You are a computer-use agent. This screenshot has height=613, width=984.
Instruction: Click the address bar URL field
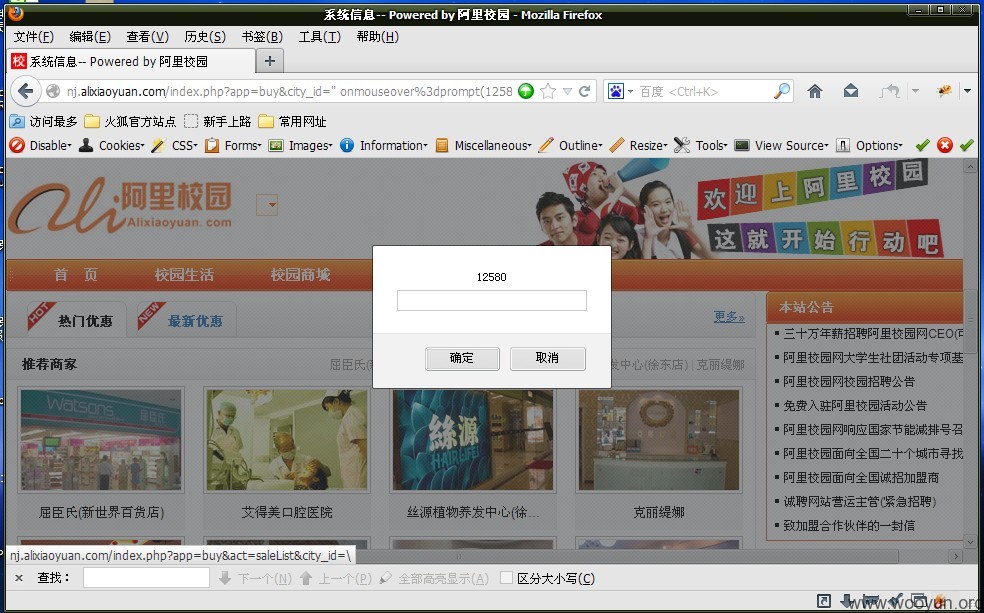coord(289,92)
